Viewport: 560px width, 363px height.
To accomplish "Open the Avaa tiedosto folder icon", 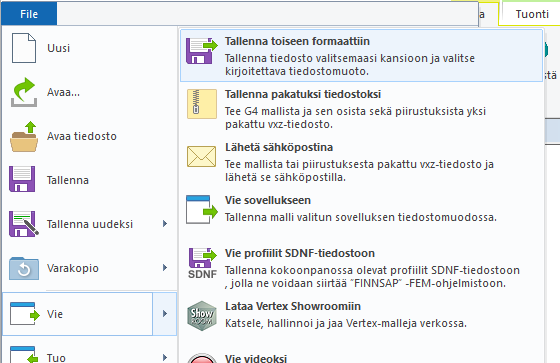I will [24, 136].
